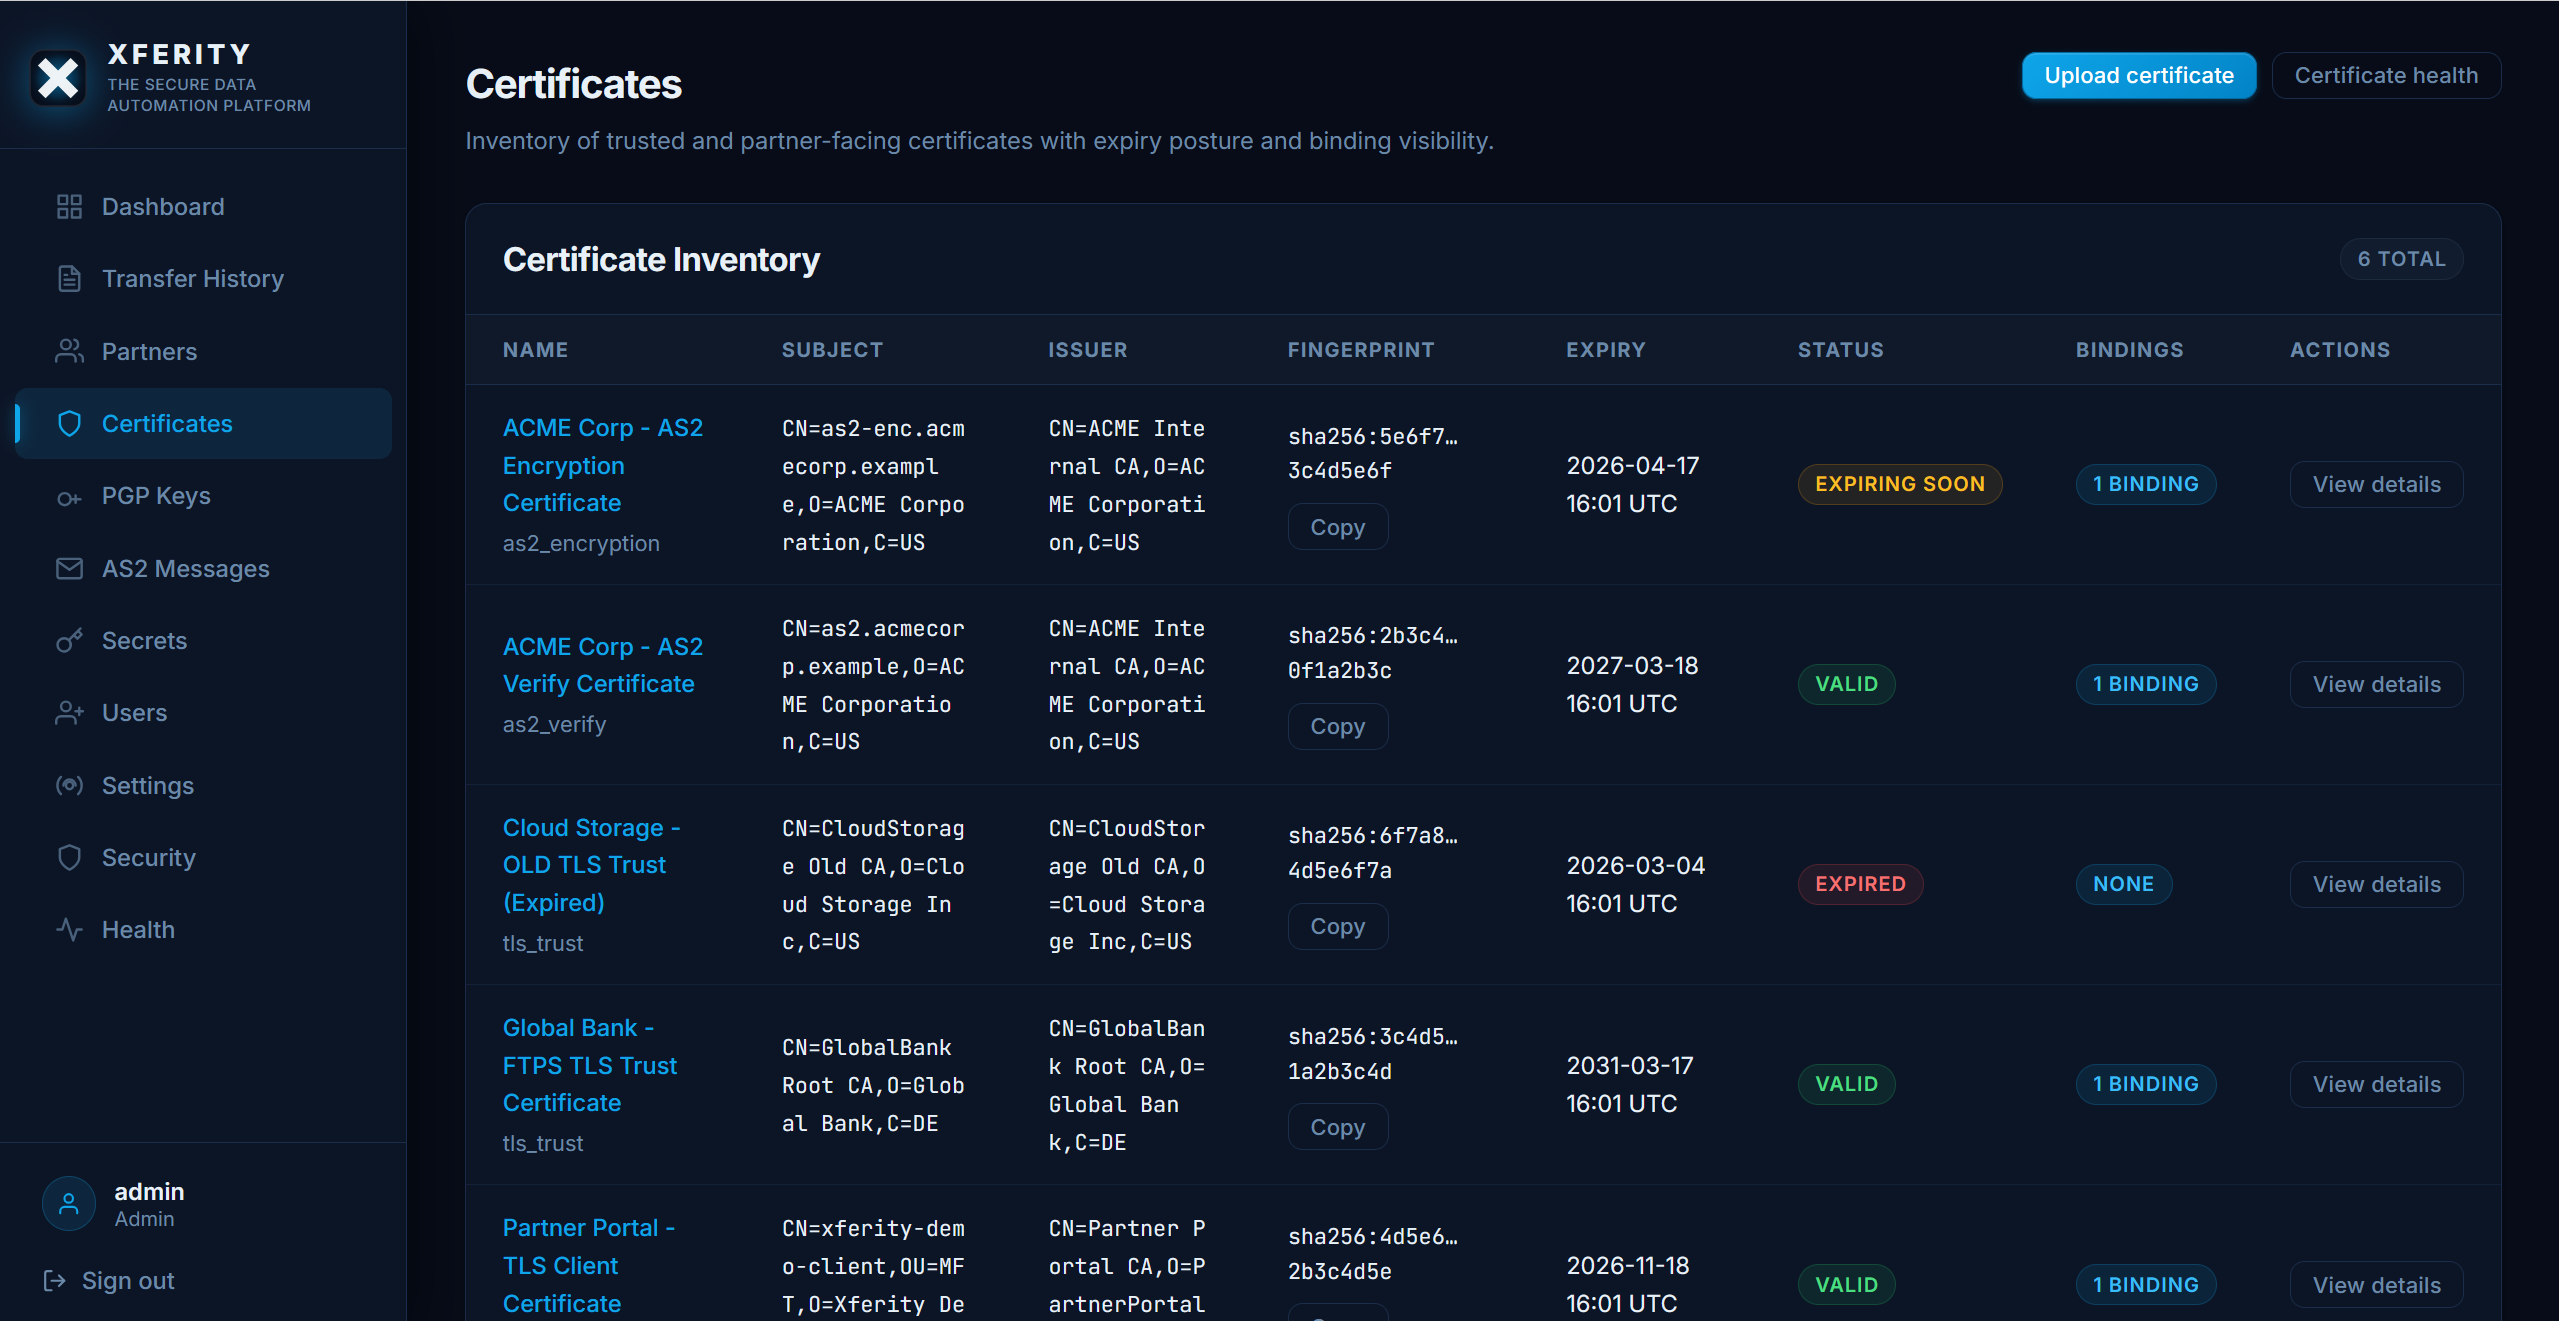This screenshot has height=1321, width=2559.
Task: Click the Secrets key icon
Action: (x=69, y=641)
